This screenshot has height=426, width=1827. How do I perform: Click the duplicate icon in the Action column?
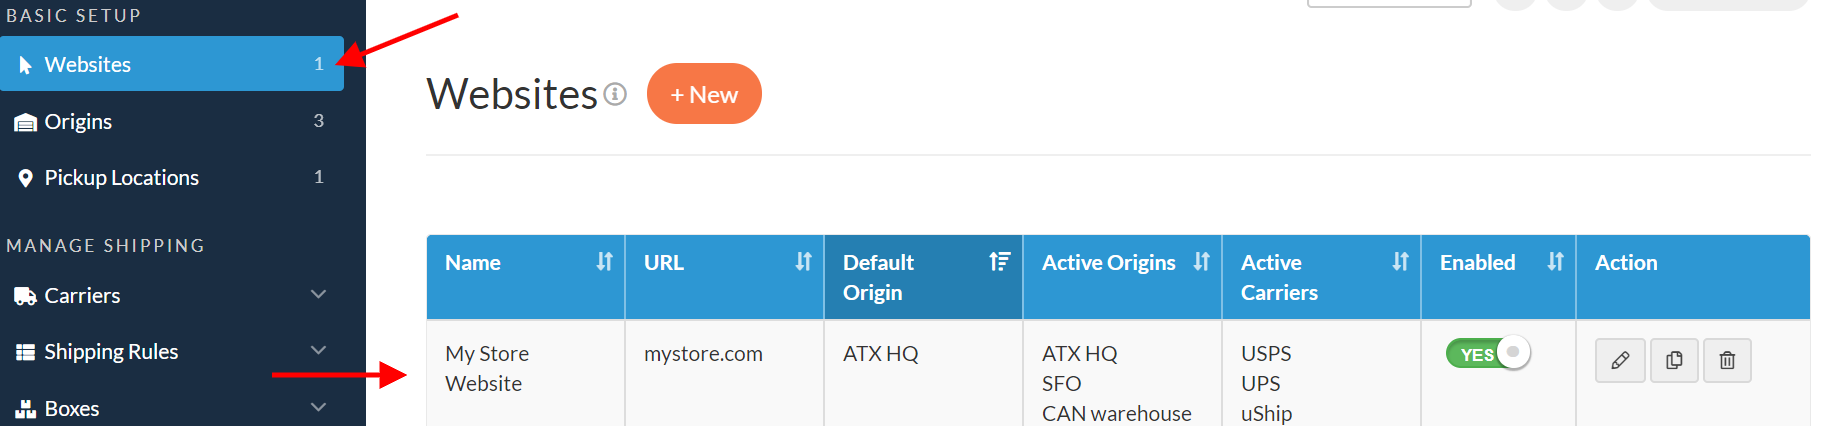[1674, 360]
